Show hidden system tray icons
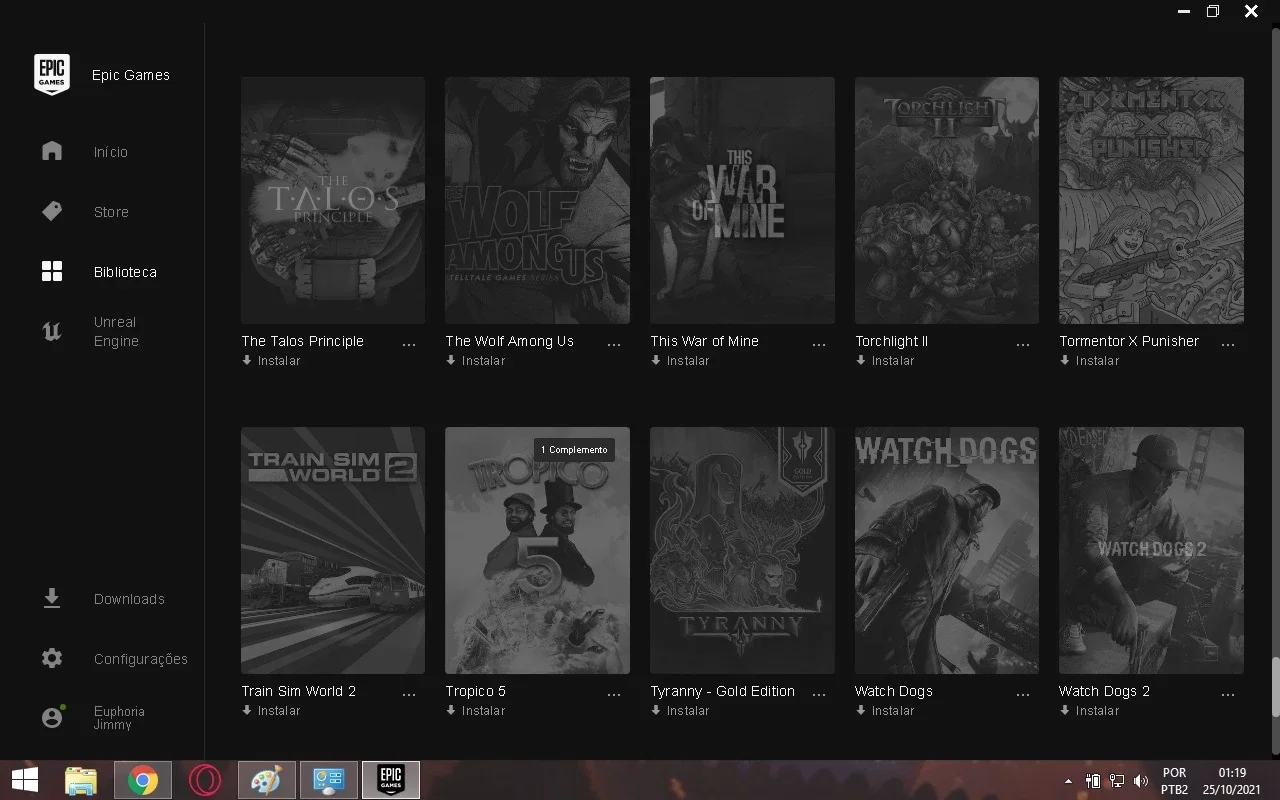1280x800 pixels. coord(1068,781)
